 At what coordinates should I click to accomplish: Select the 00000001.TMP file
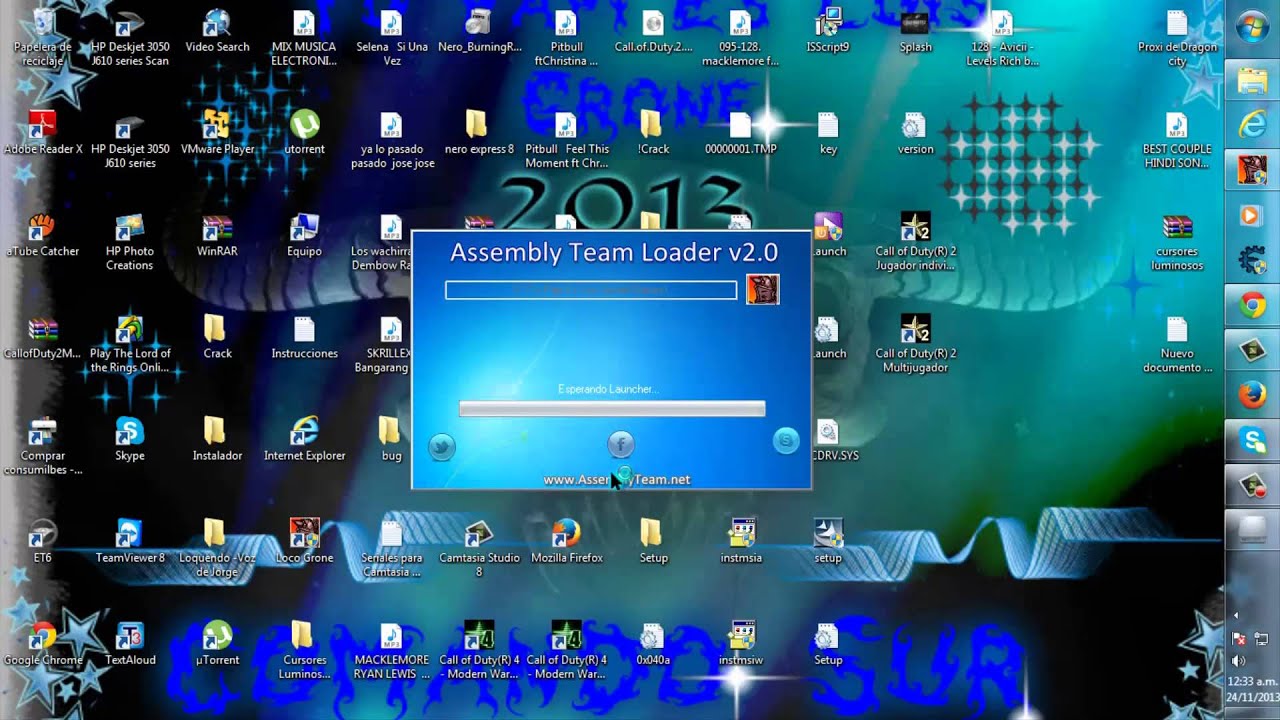(x=740, y=134)
